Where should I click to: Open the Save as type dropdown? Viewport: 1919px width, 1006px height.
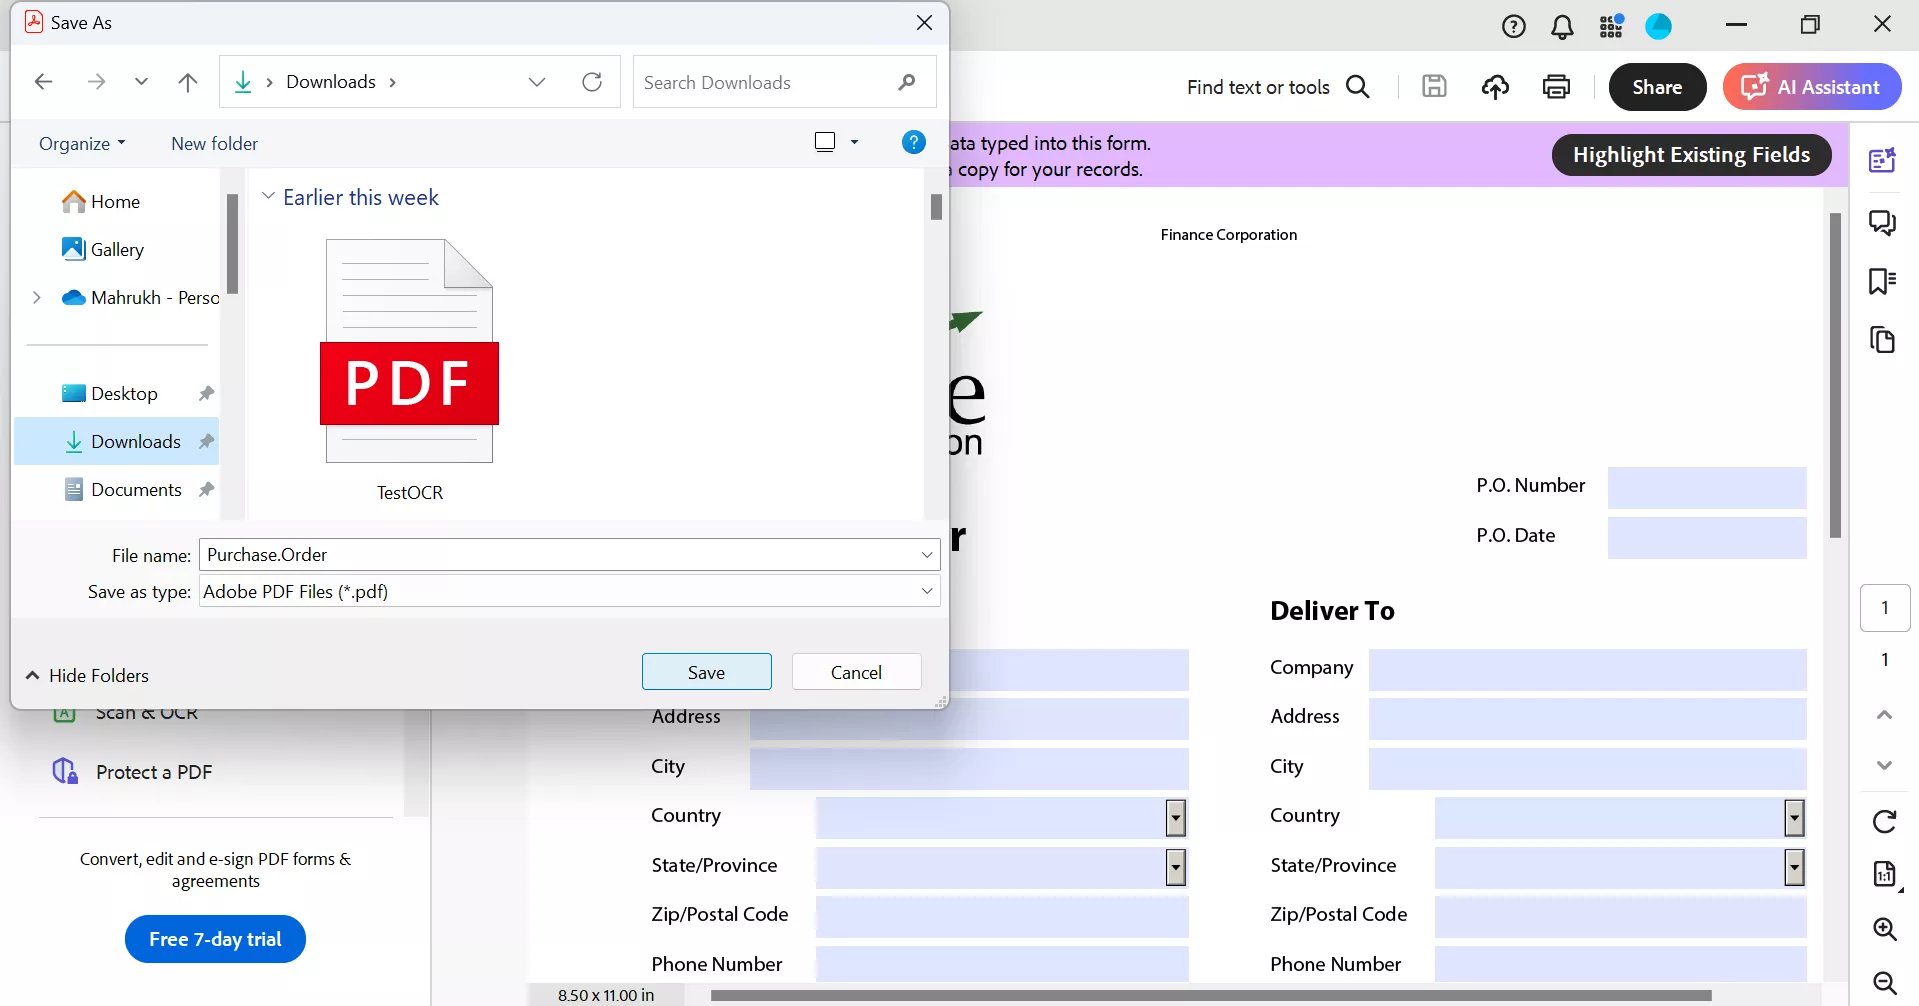tap(926, 591)
